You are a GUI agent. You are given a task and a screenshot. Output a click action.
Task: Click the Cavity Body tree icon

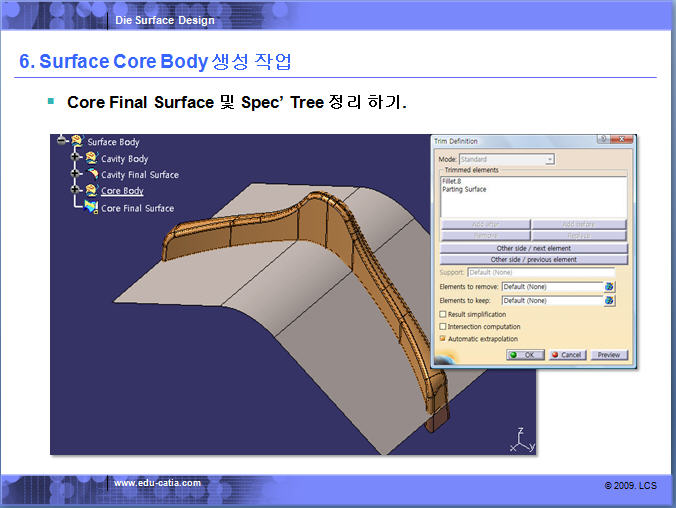(91, 158)
